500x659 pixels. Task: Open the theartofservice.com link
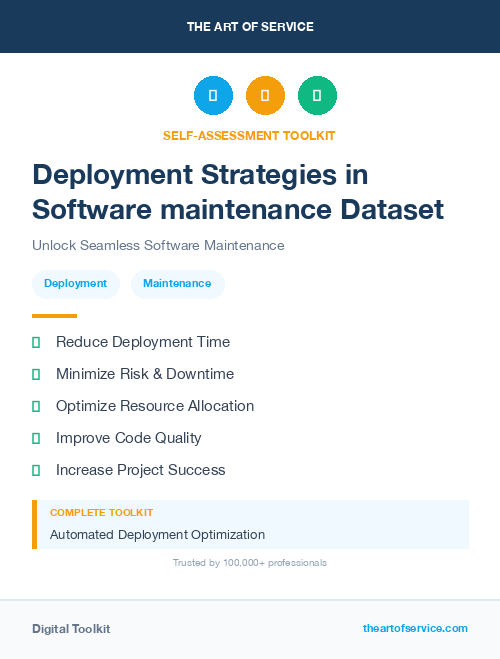pos(415,628)
